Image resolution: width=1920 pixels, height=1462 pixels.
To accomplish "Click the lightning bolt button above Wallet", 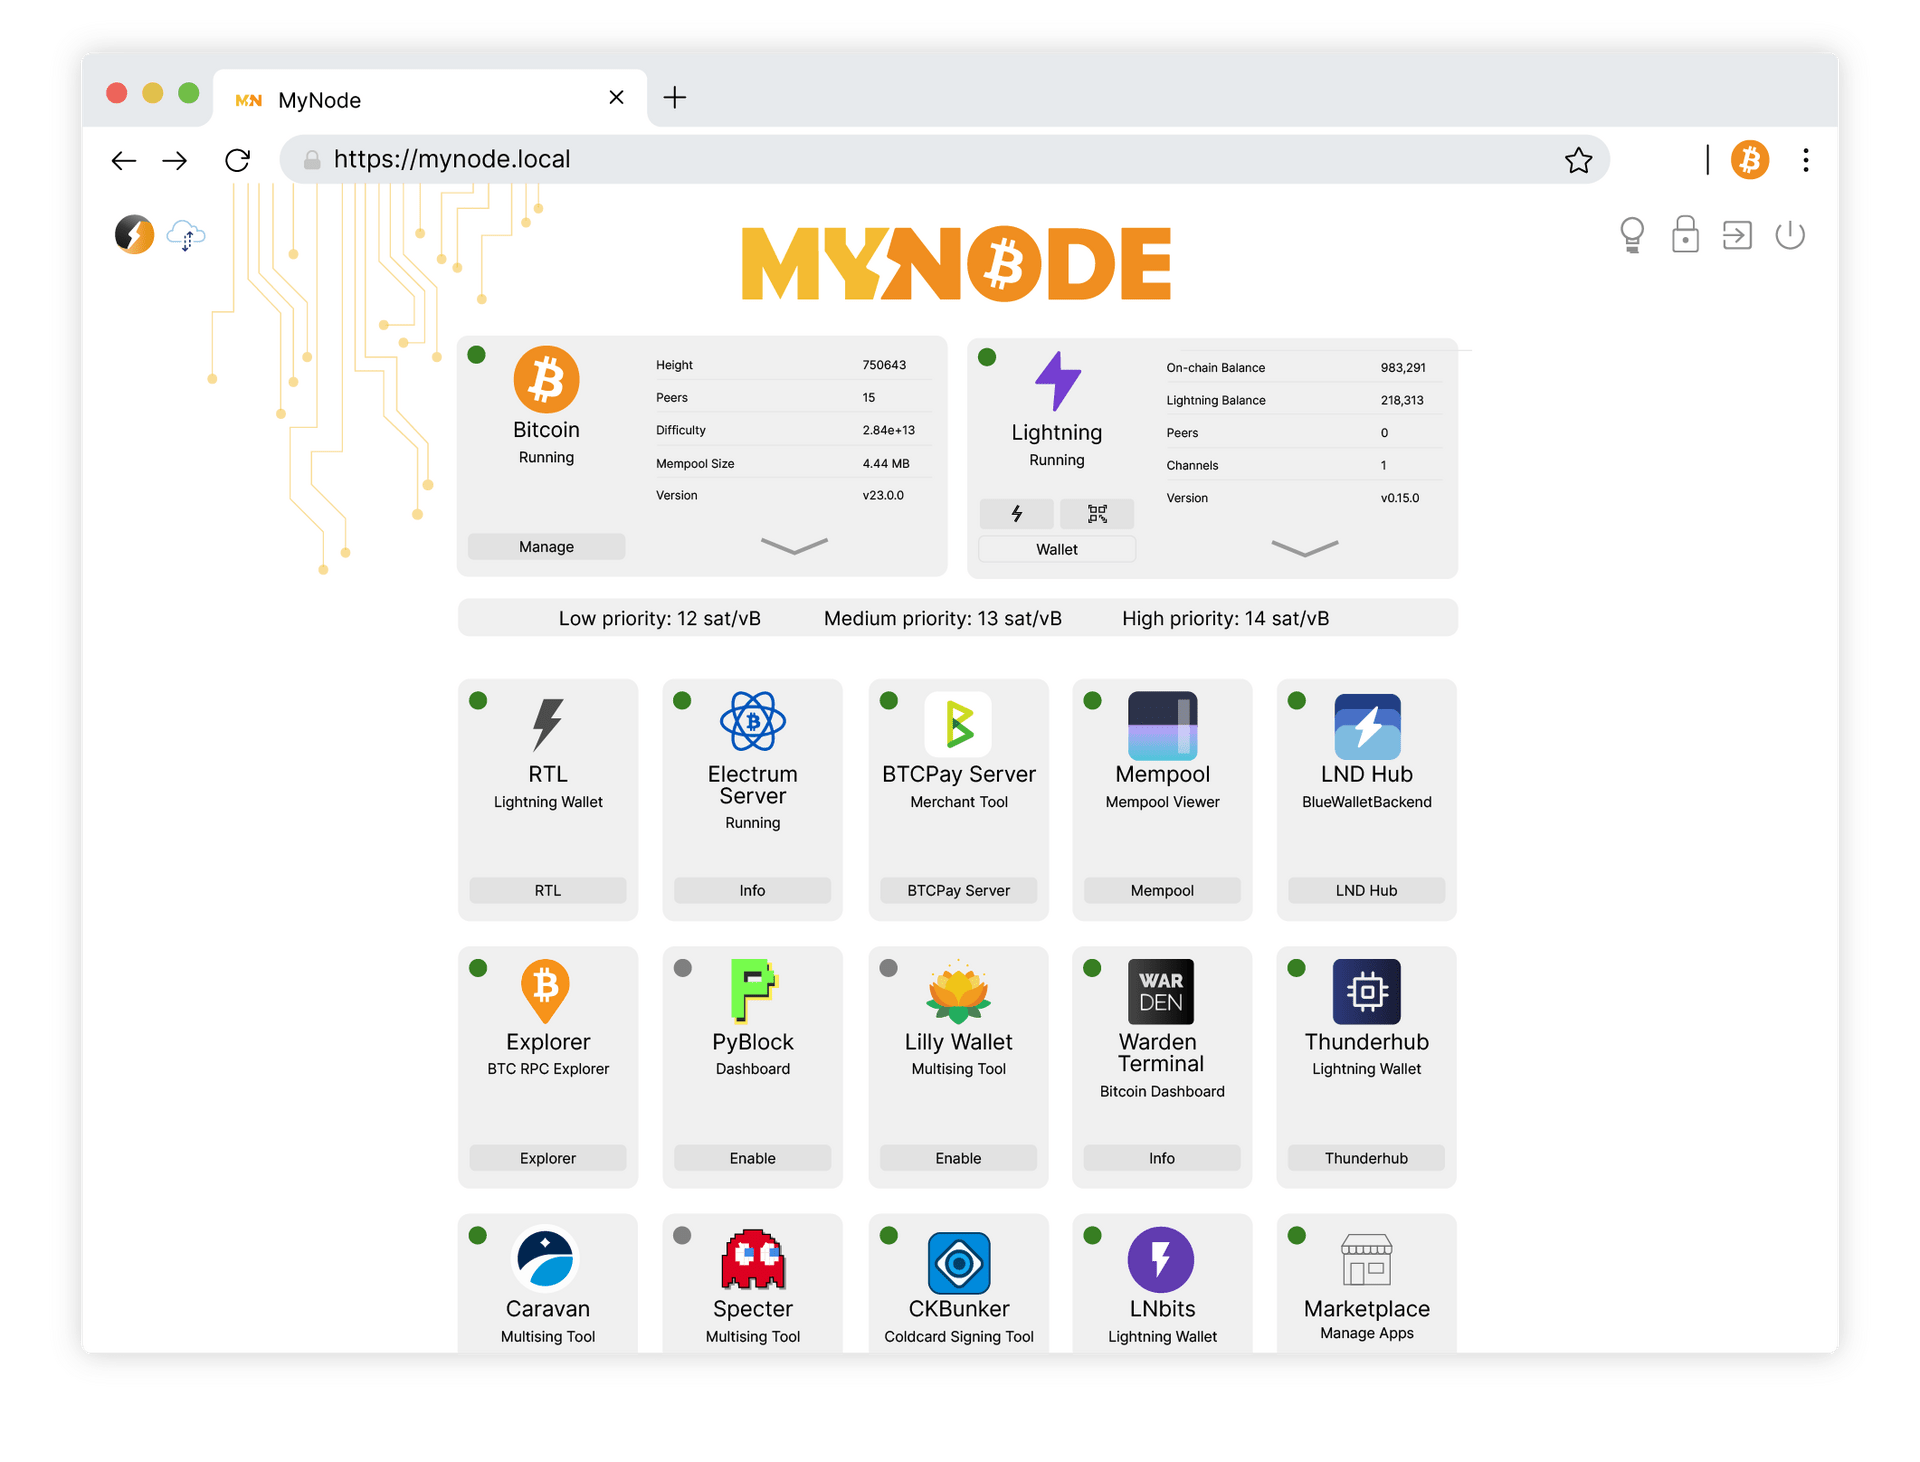I will [x=1017, y=514].
